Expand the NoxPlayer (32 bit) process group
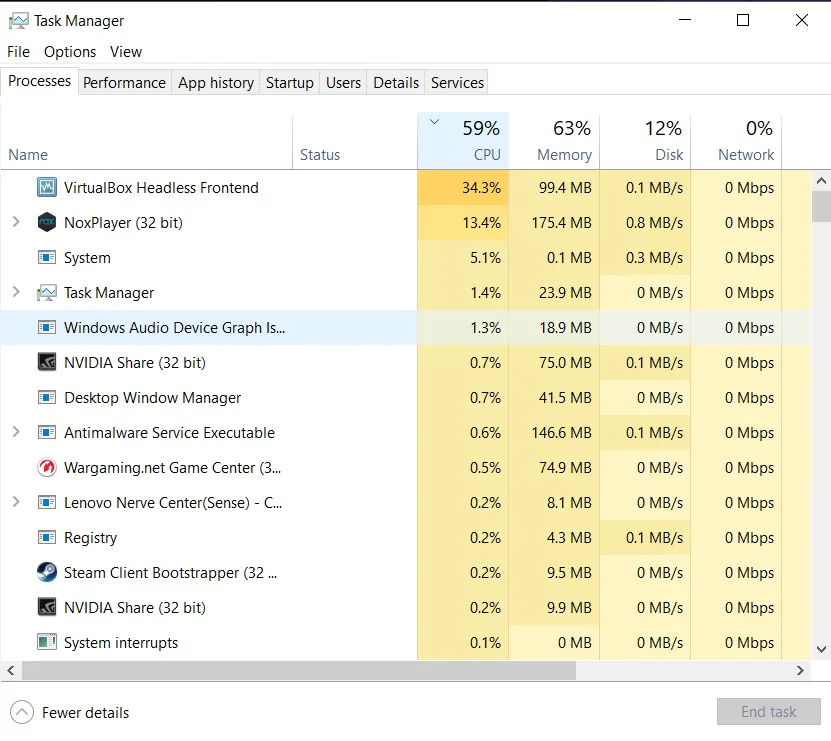The image size is (831, 741). pyautogui.click(x=16, y=222)
